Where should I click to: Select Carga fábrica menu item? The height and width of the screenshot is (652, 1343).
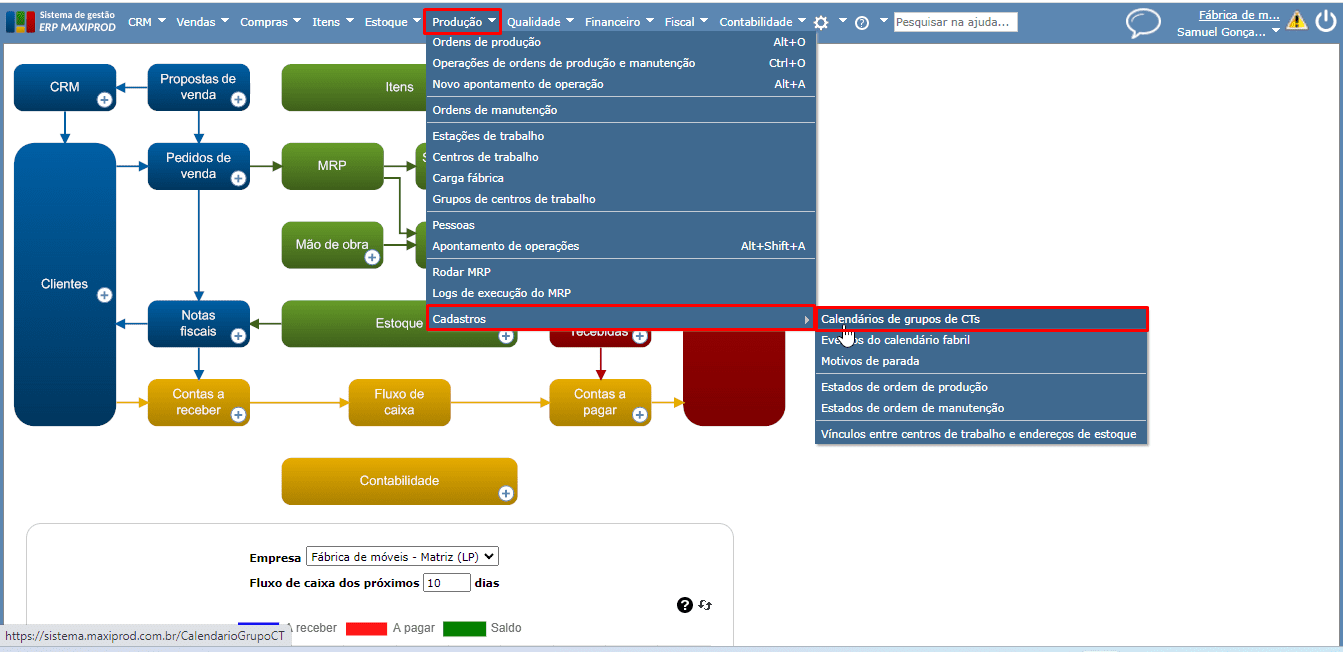point(621,178)
